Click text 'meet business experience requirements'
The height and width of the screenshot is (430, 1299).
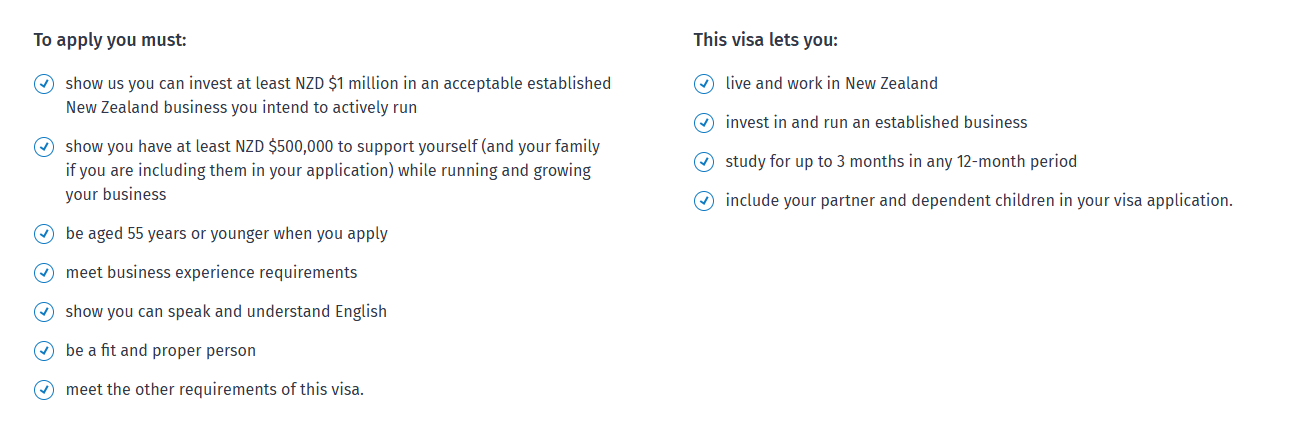point(211,272)
